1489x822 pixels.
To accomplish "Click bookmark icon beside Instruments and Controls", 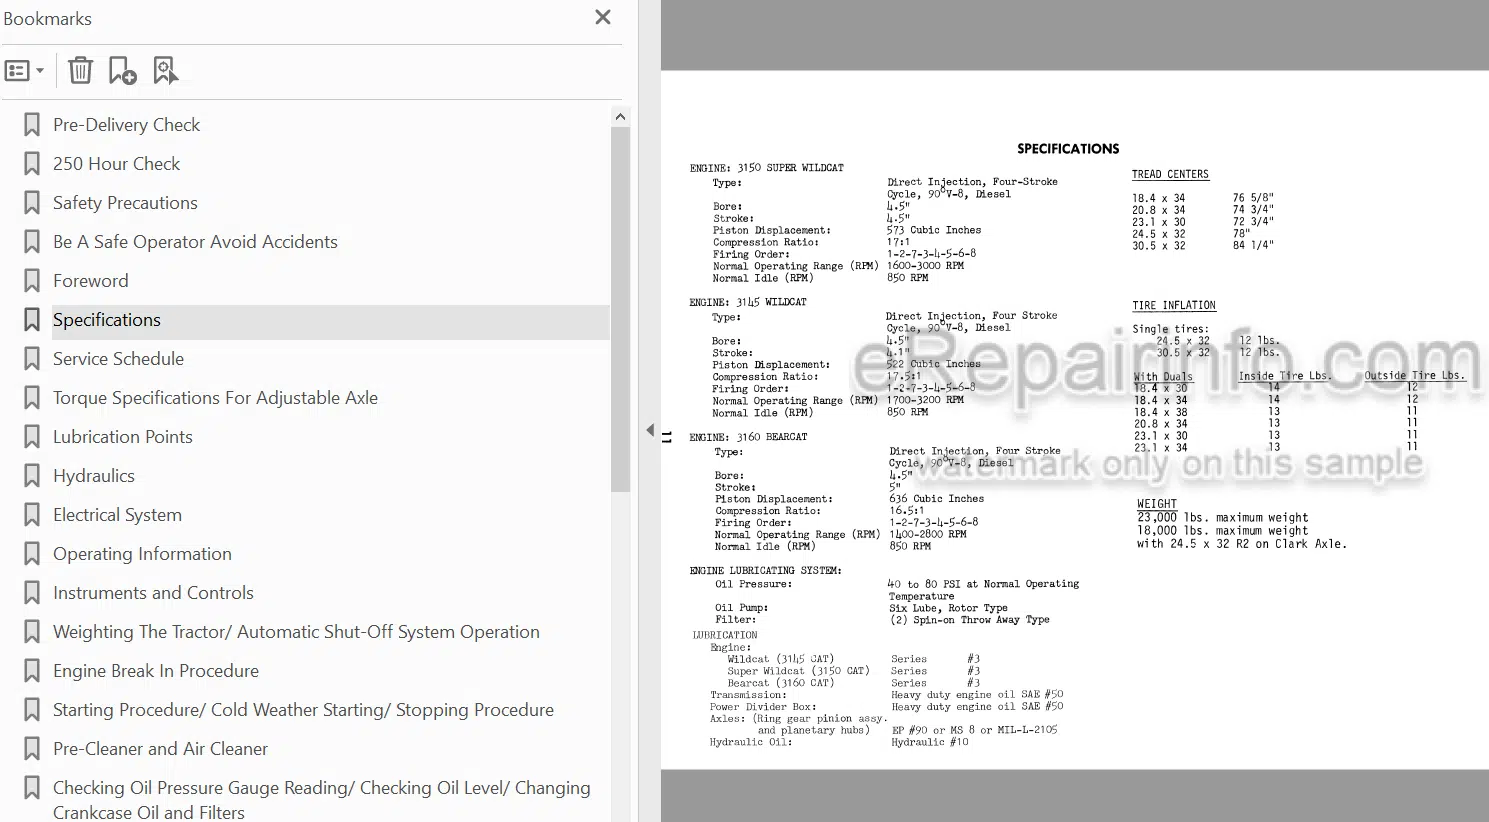I will [x=32, y=593].
